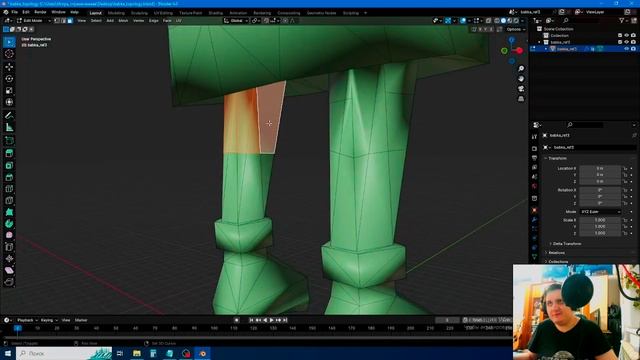This screenshot has height=360, width=640.
Task: Open the Window menu
Action: point(58,12)
